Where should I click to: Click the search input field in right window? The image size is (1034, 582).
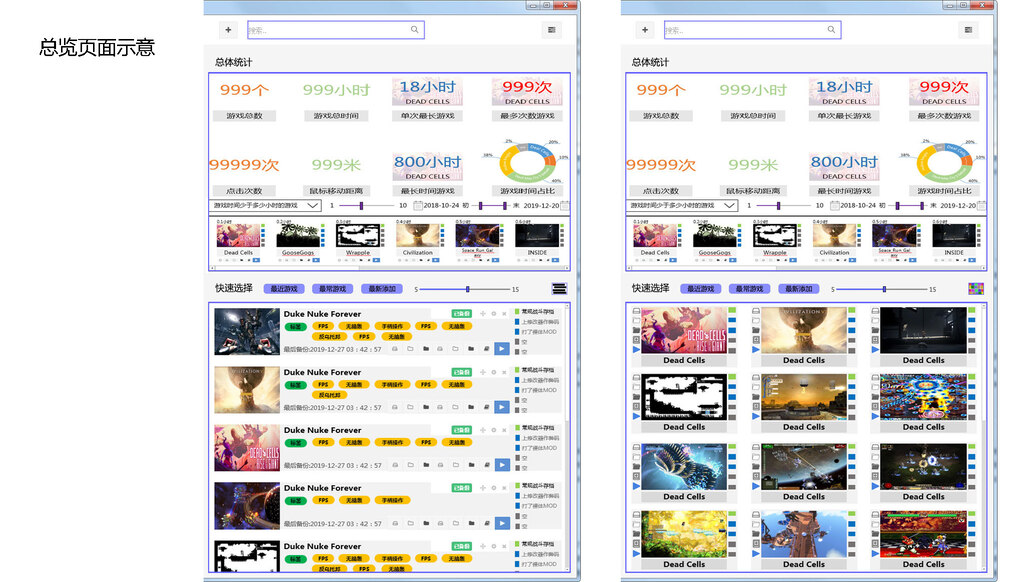752,30
